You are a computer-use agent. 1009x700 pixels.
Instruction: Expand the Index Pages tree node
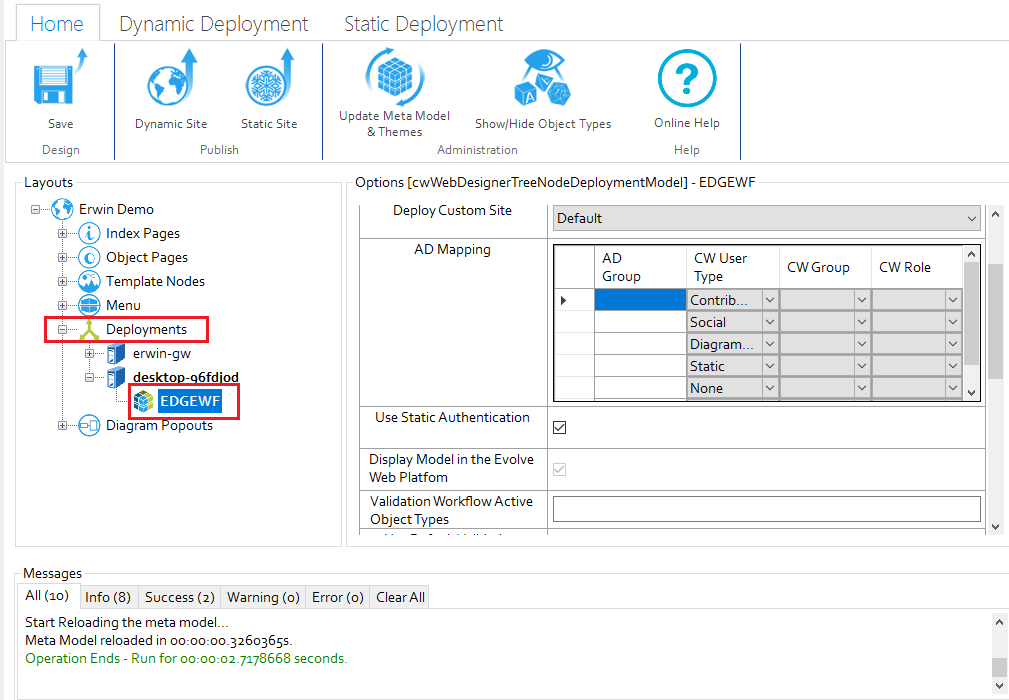pyautogui.click(x=63, y=233)
